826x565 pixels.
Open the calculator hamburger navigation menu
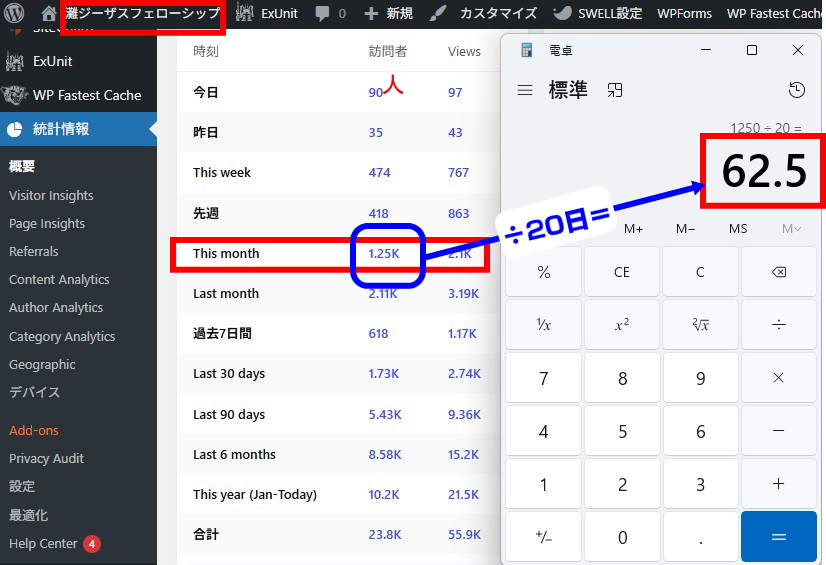point(525,90)
